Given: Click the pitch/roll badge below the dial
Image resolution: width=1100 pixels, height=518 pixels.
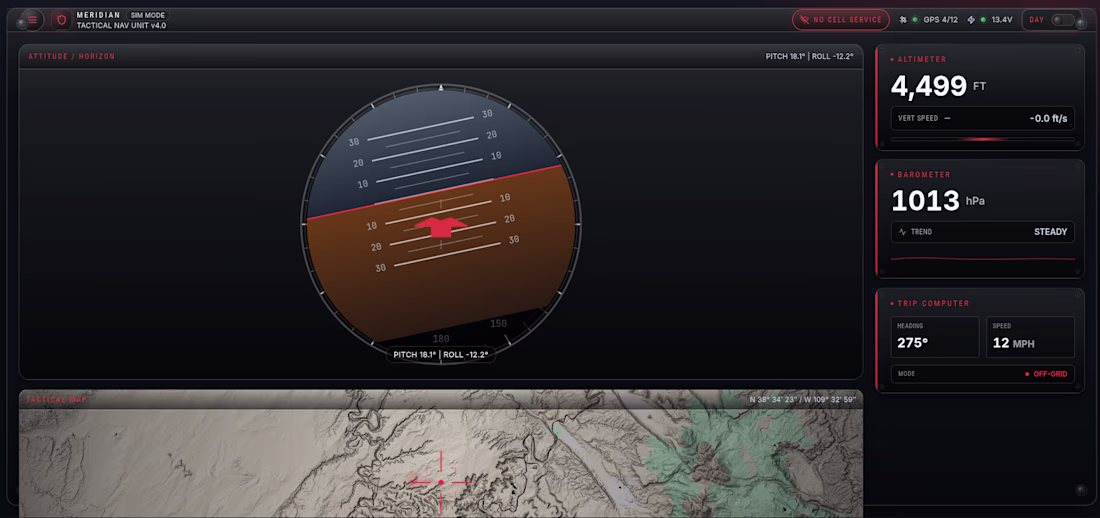Looking at the screenshot, I should tap(441, 354).
